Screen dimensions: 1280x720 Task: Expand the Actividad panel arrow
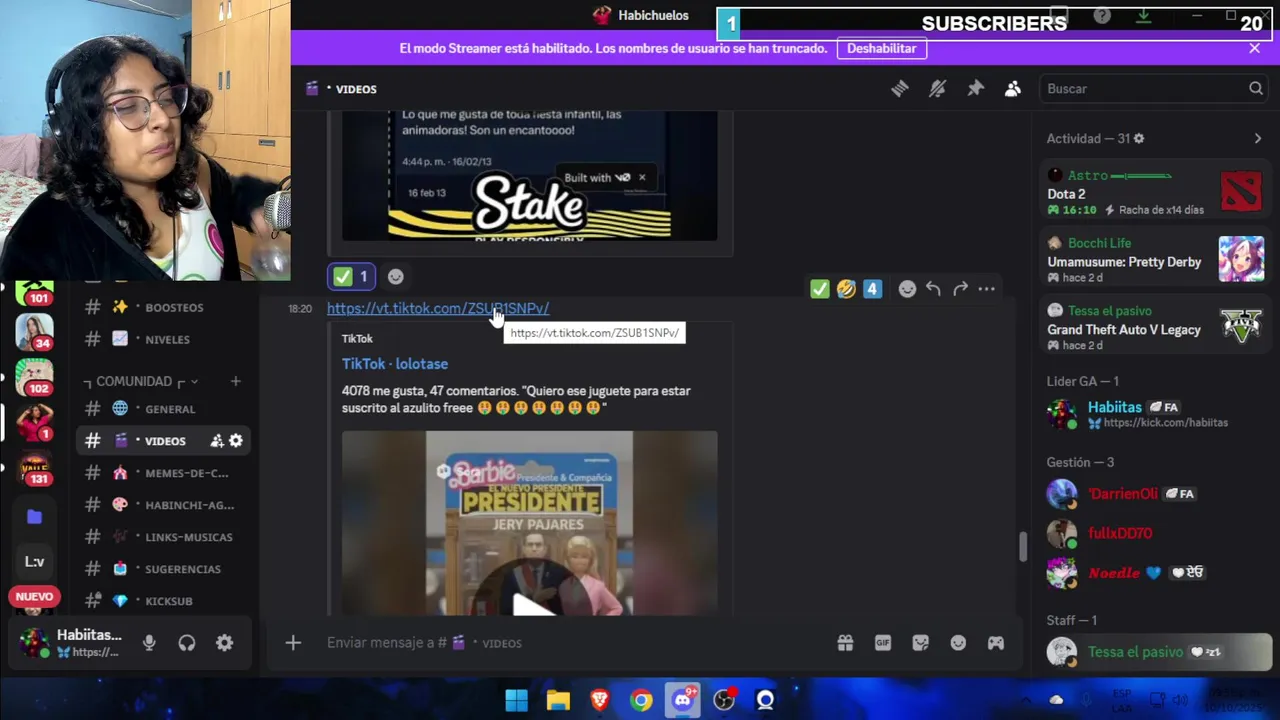(1258, 139)
